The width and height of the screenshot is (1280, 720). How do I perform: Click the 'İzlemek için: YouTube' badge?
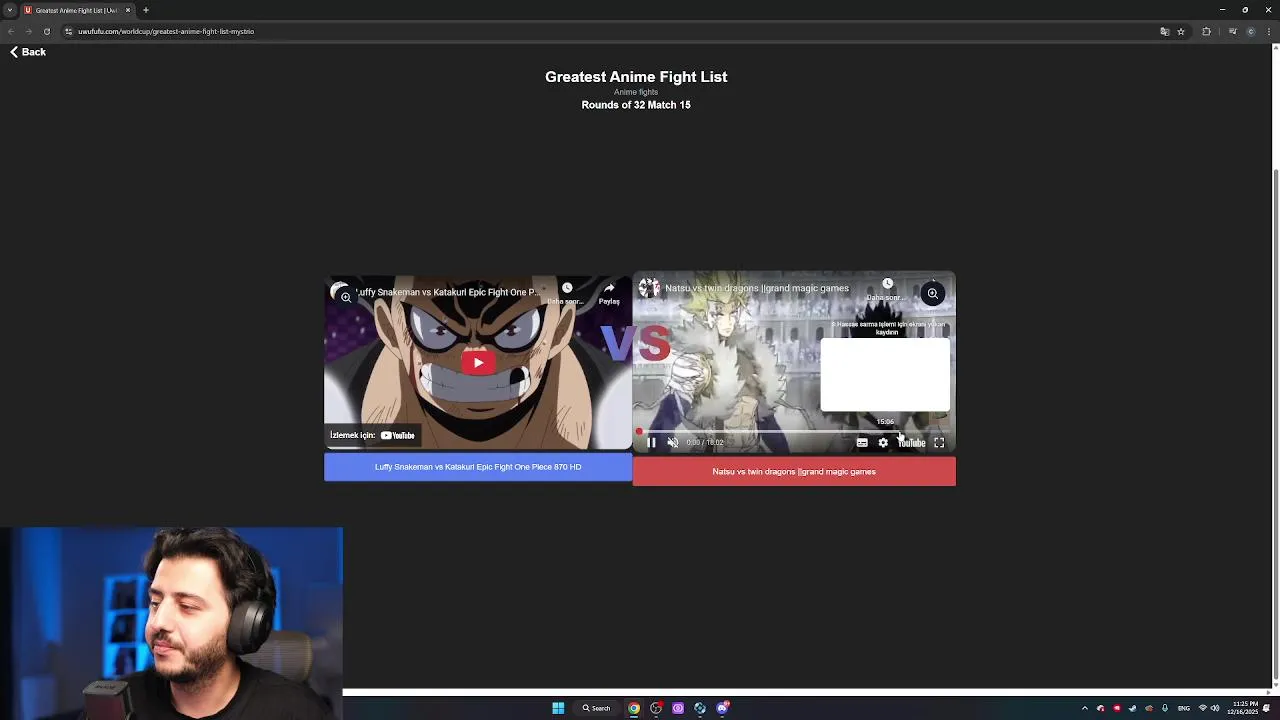point(372,435)
